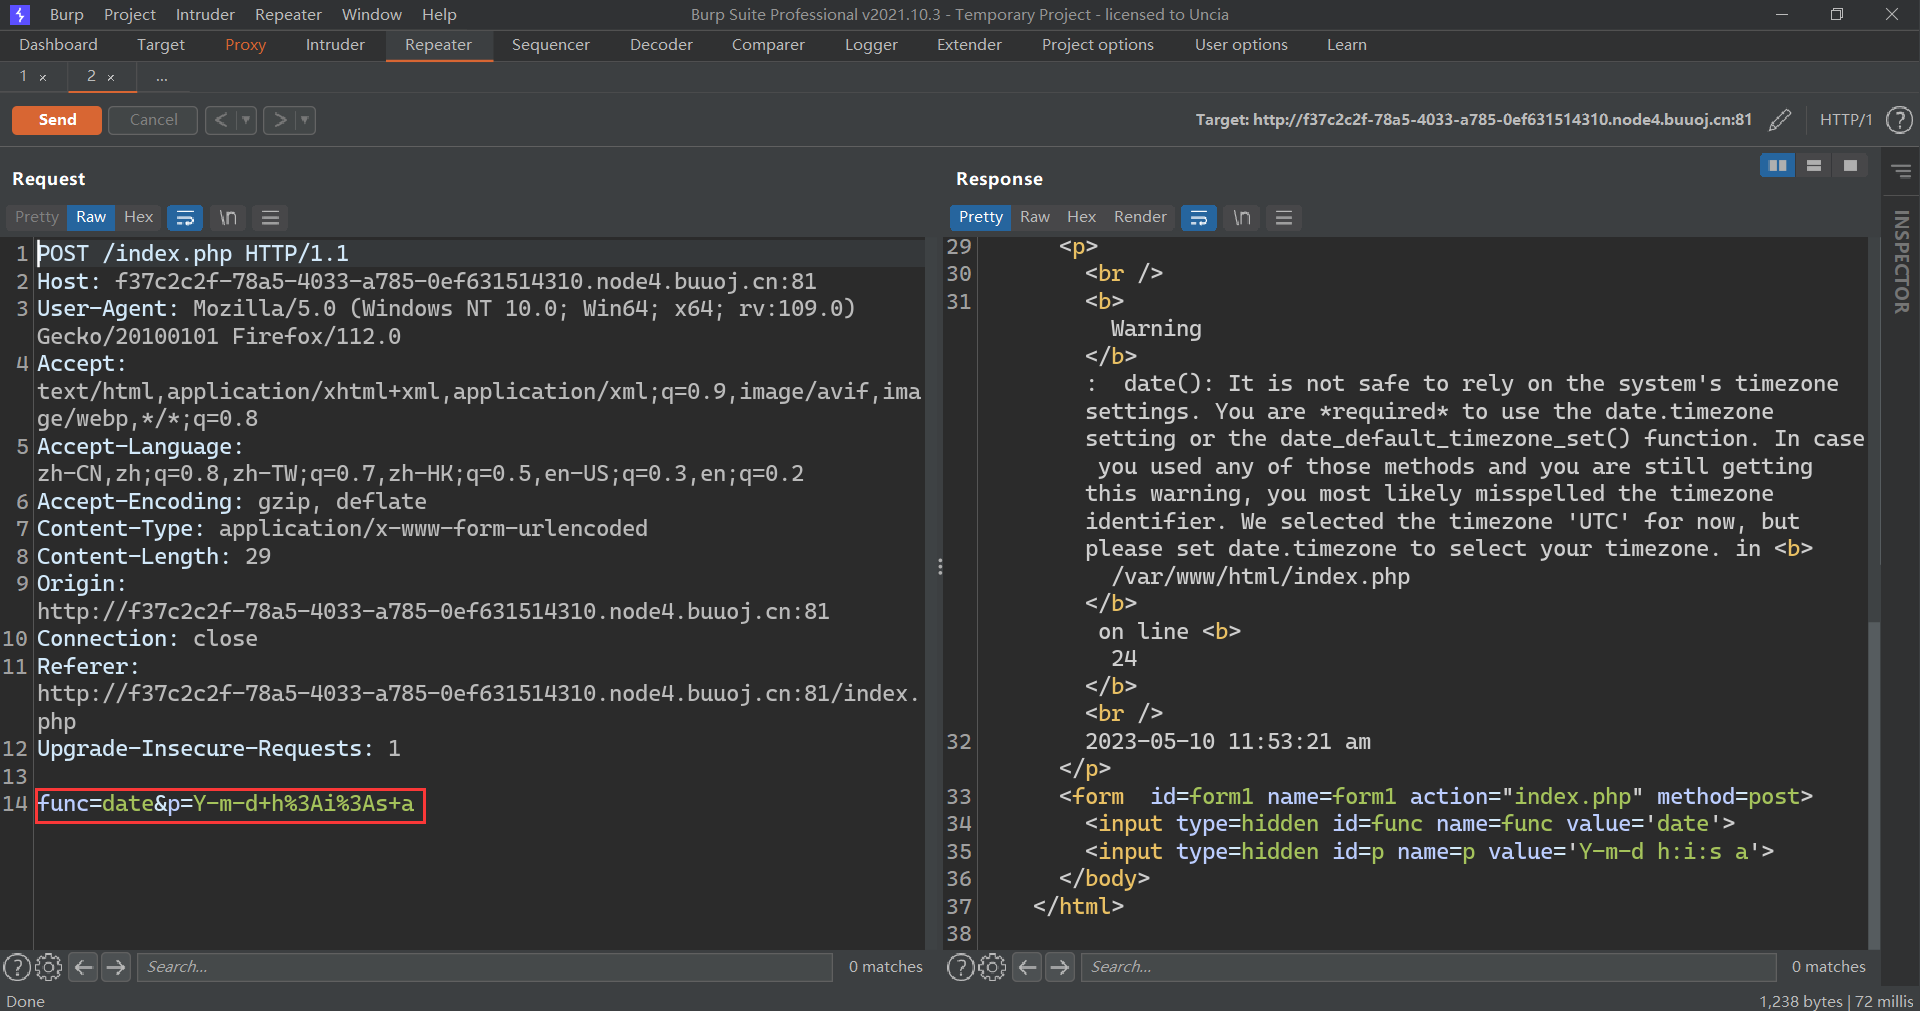Toggle request non-printable chars \n button

pyautogui.click(x=228, y=218)
